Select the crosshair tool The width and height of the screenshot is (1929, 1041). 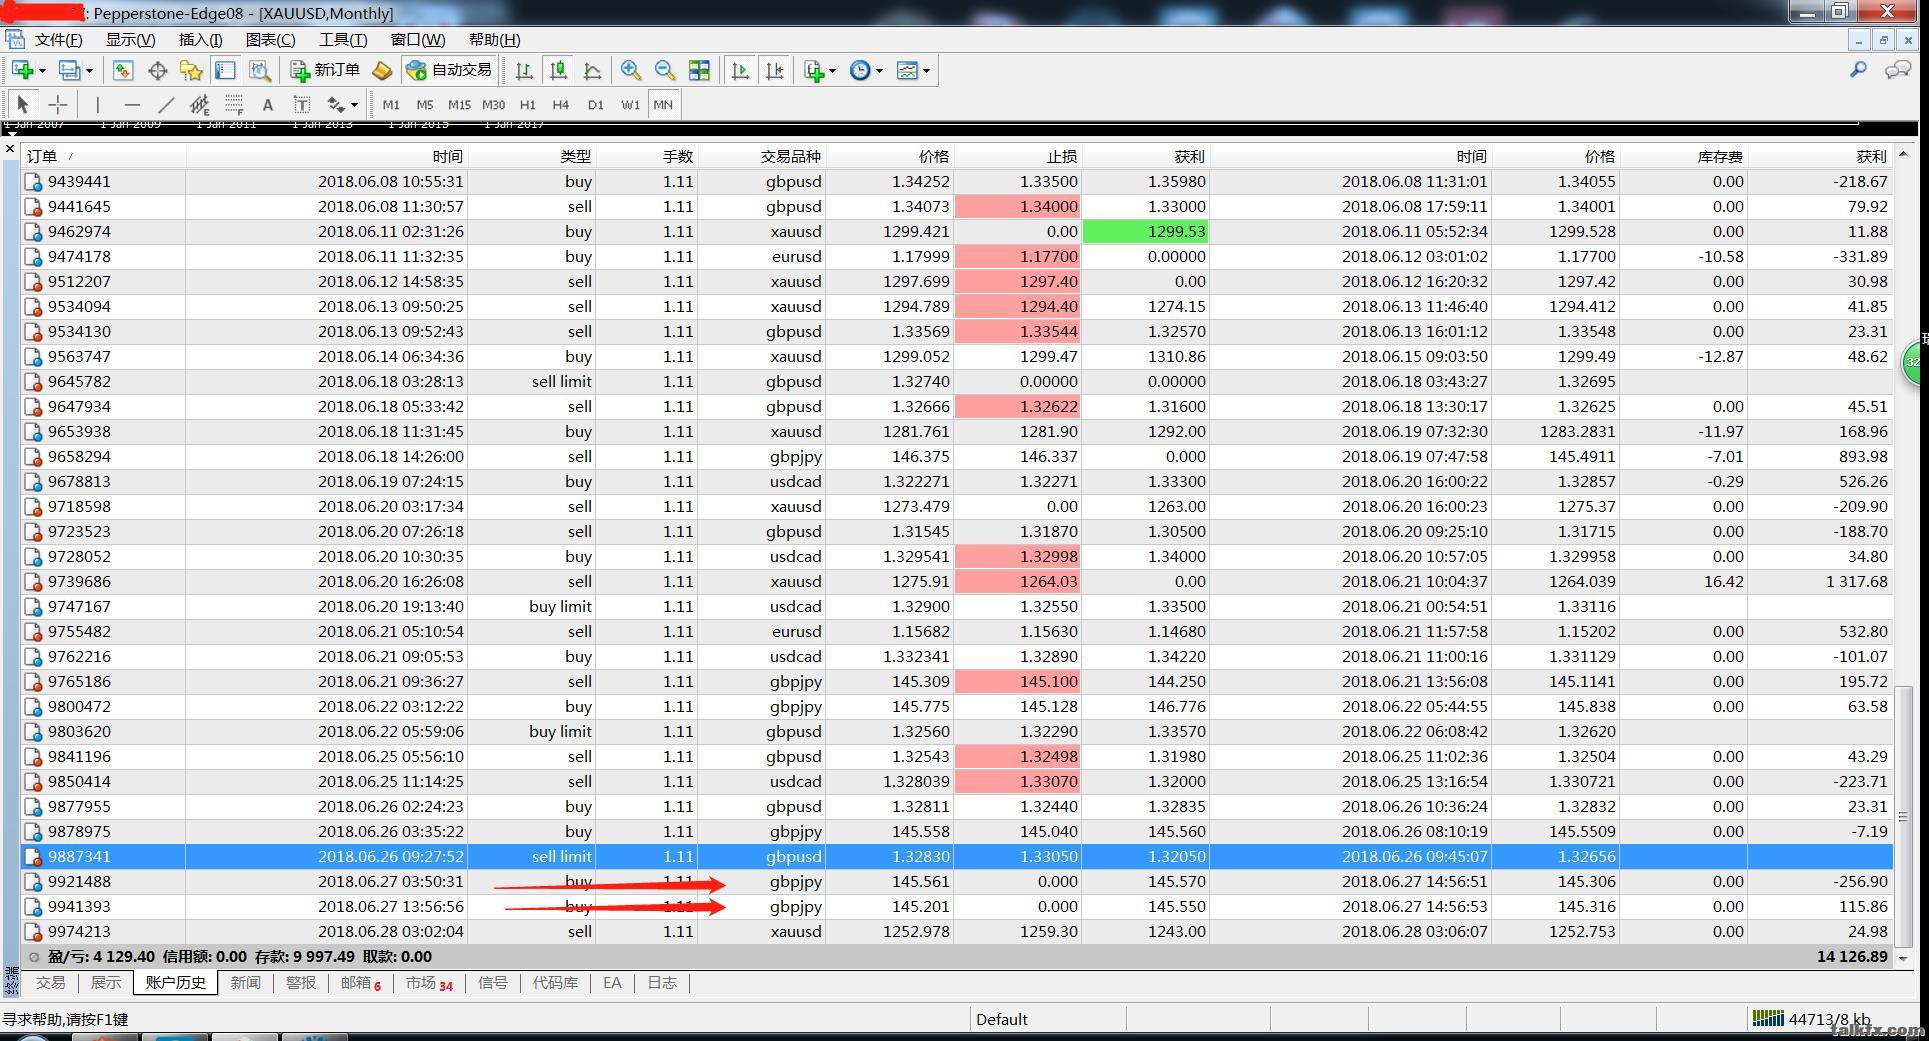point(58,104)
